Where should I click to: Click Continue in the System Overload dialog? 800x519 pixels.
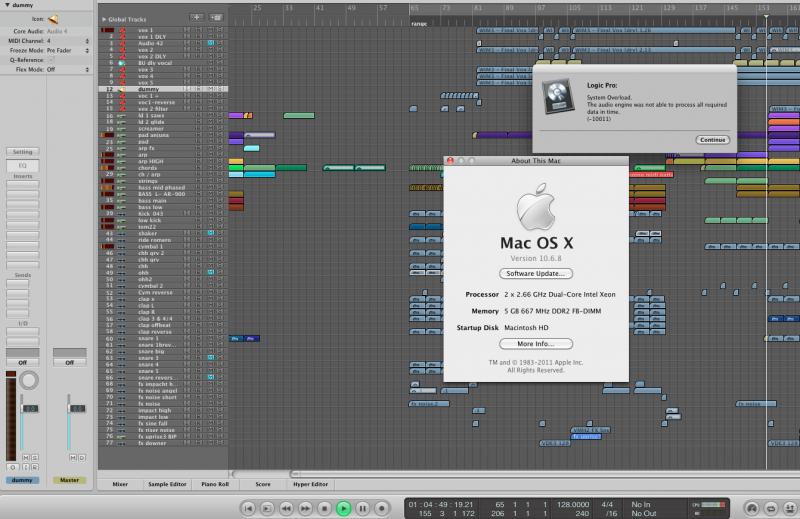point(712,140)
